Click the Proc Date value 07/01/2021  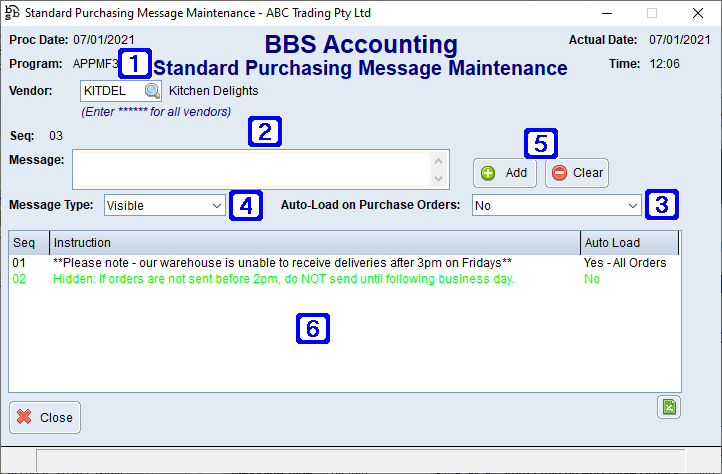[x=104, y=40]
